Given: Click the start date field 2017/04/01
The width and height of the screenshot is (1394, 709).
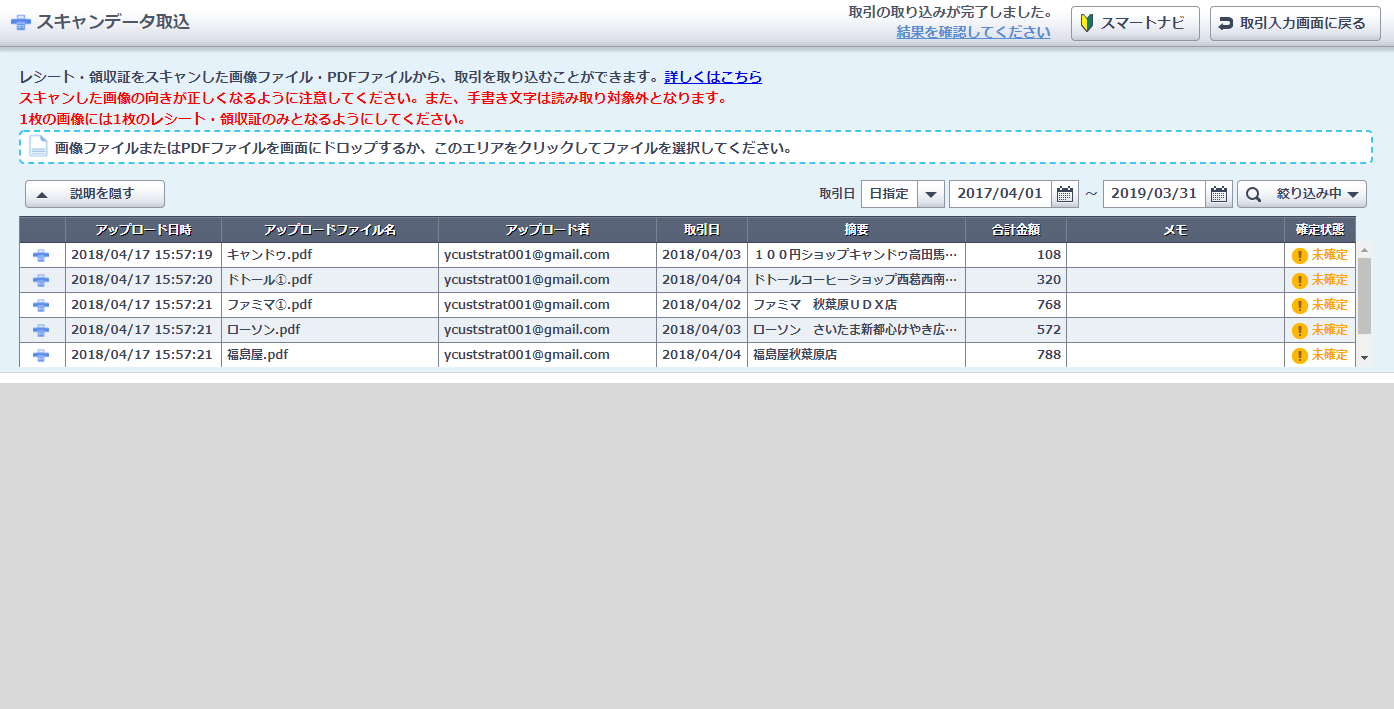Looking at the screenshot, I should tap(1000, 194).
